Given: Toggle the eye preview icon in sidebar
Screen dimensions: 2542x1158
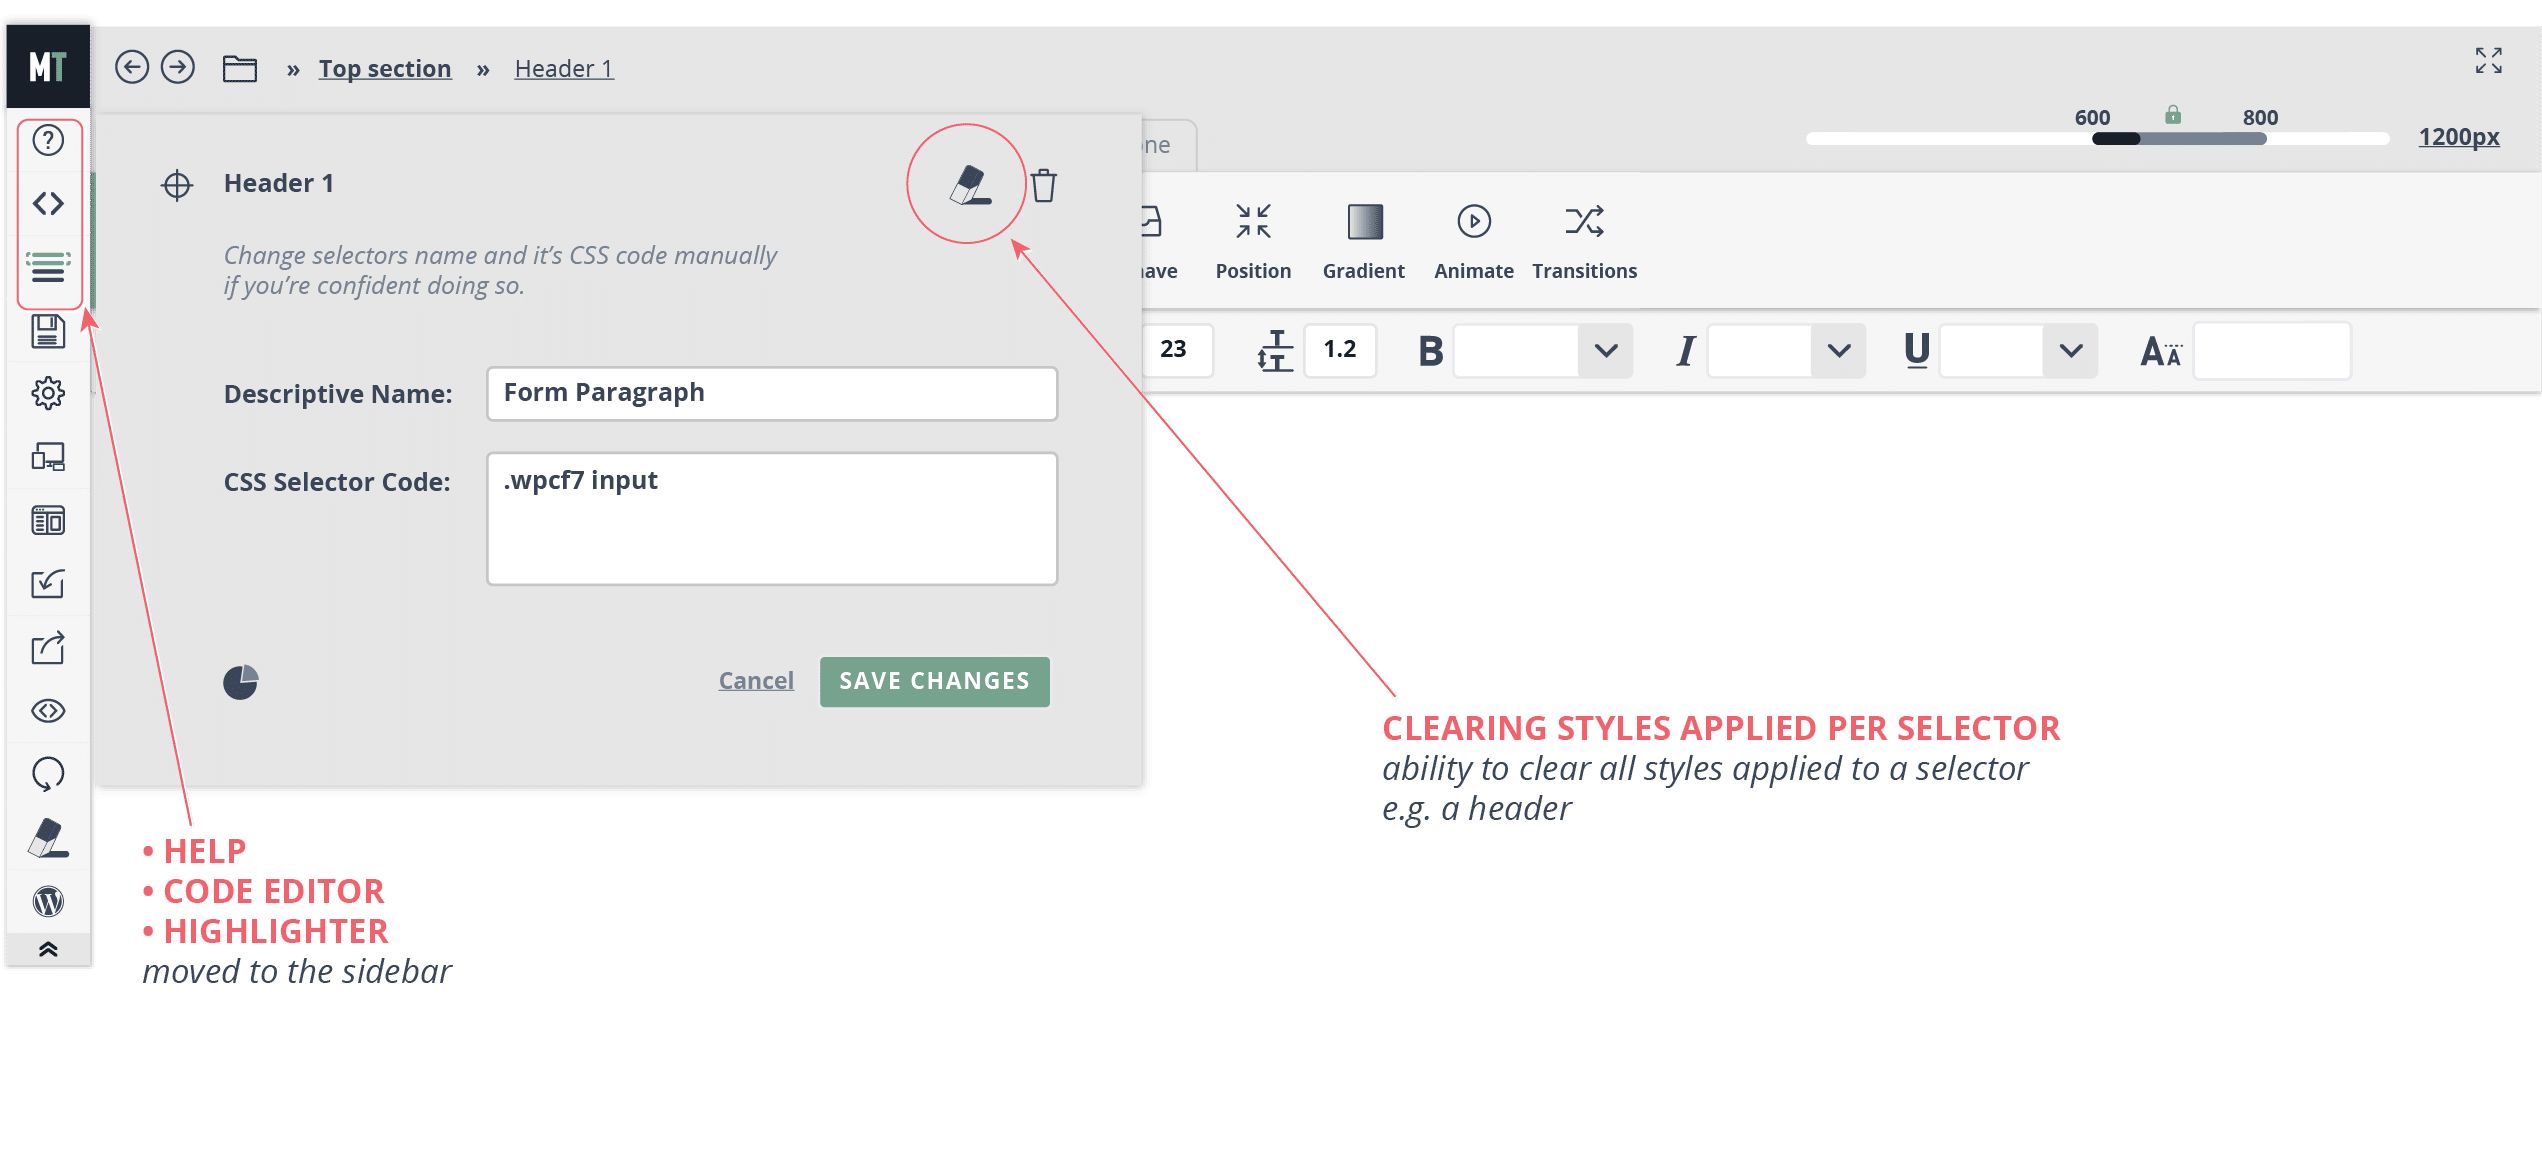Looking at the screenshot, I should click(x=48, y=711).
